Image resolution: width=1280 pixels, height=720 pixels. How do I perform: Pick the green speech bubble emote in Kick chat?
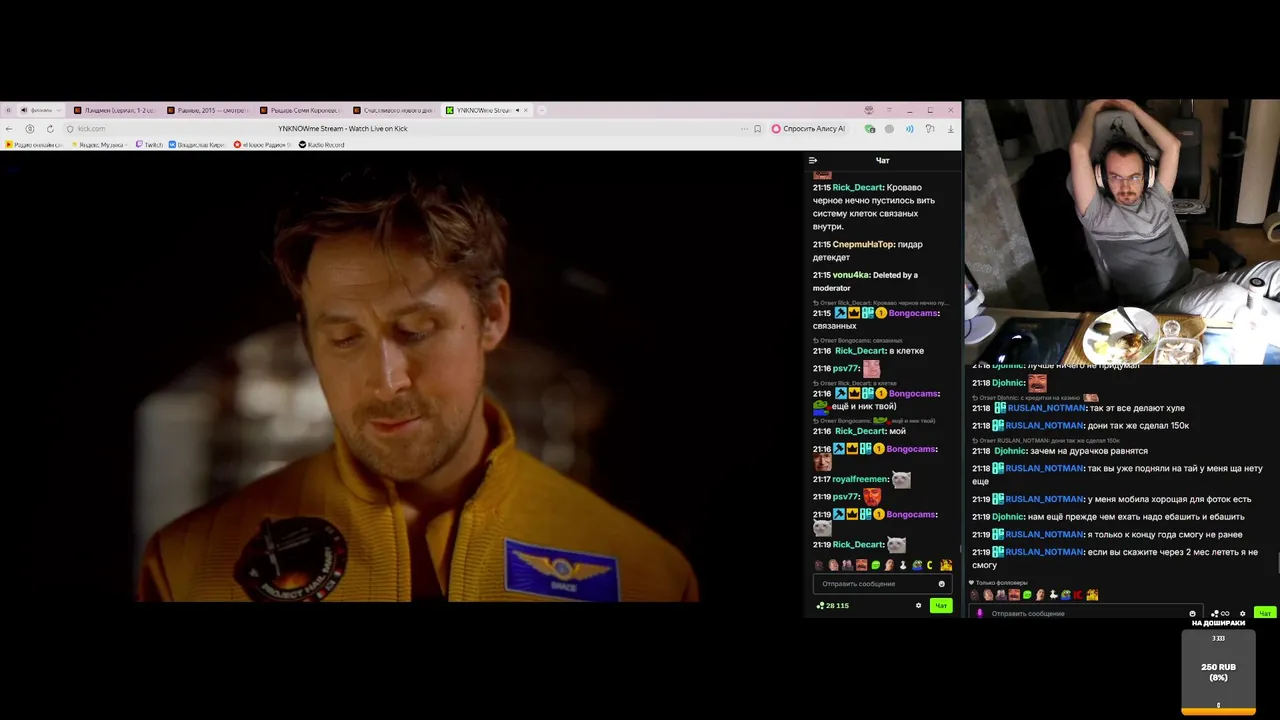(875, 565)
